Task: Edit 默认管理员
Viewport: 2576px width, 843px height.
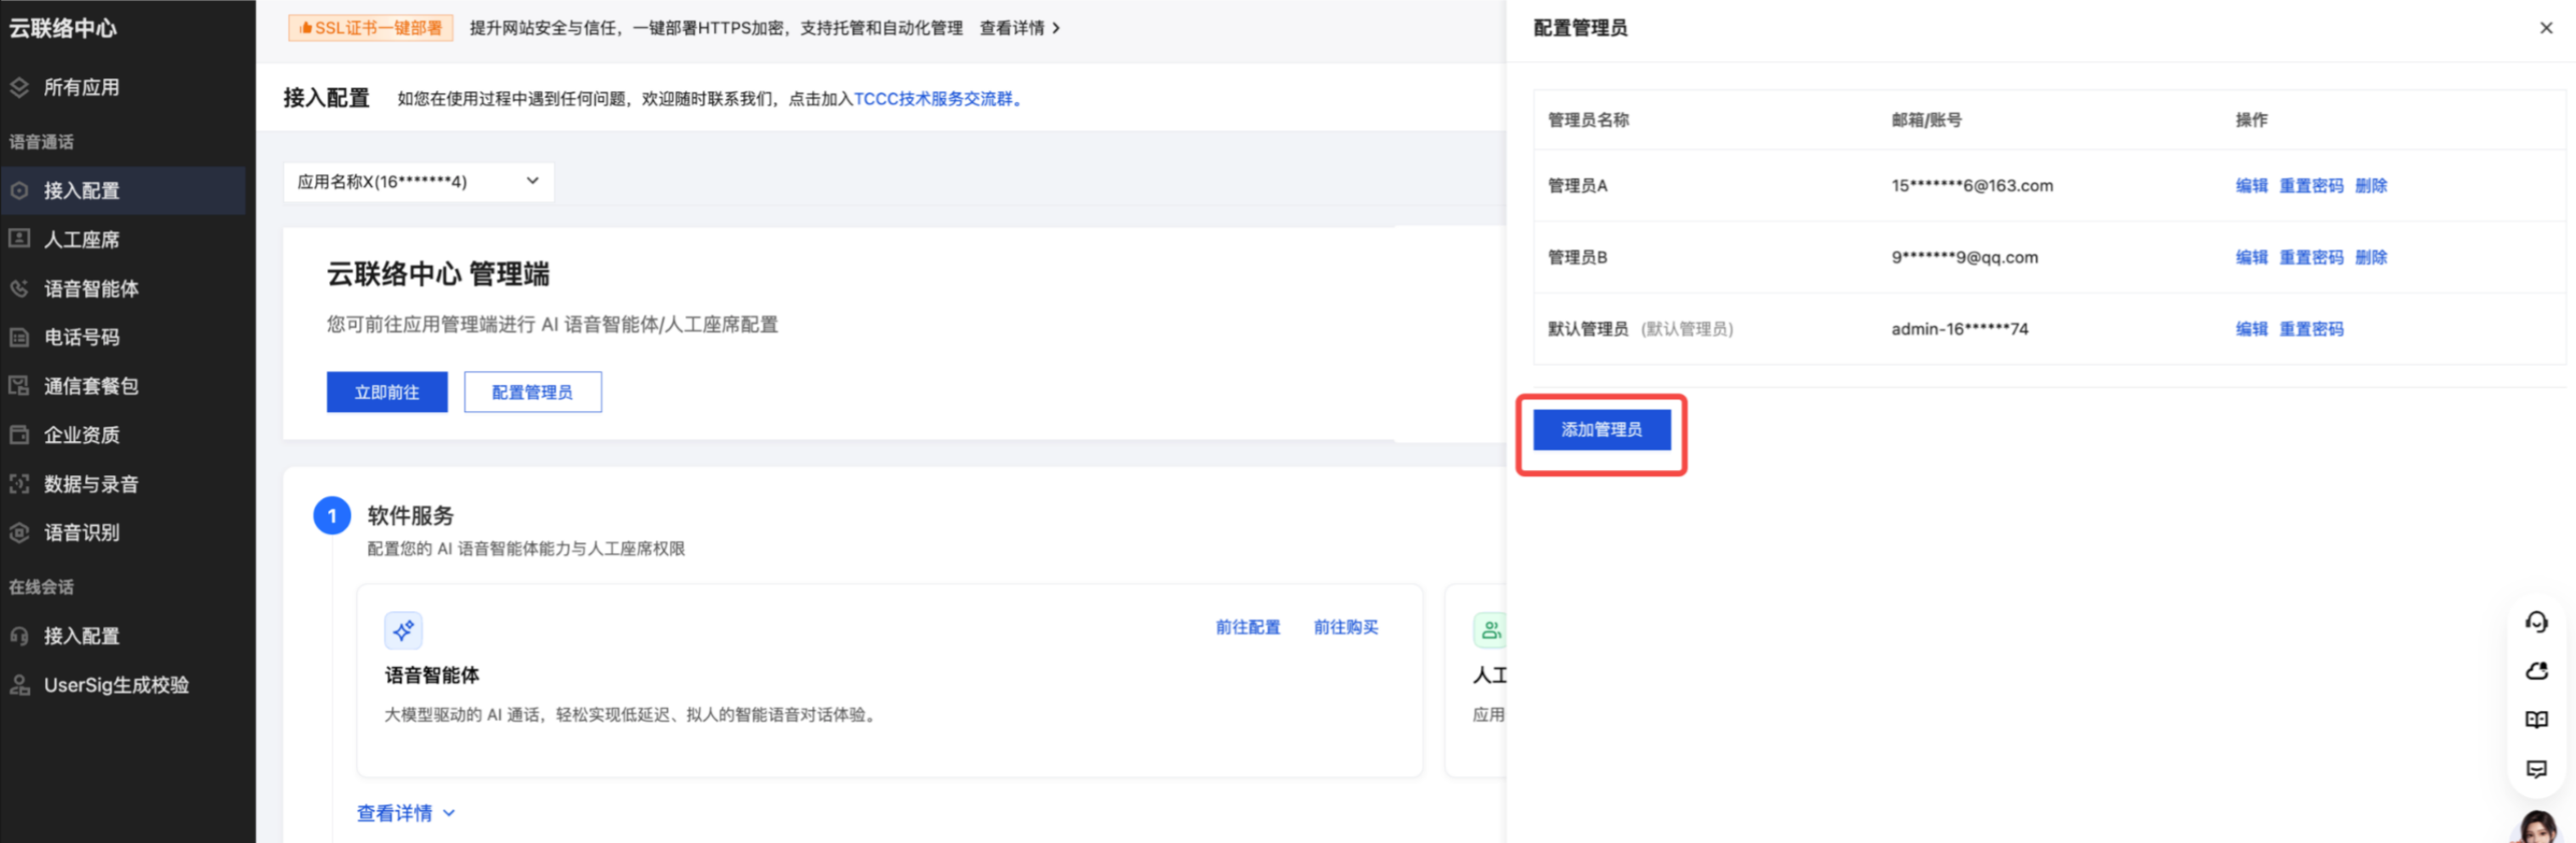Action: coord(2251,329)
